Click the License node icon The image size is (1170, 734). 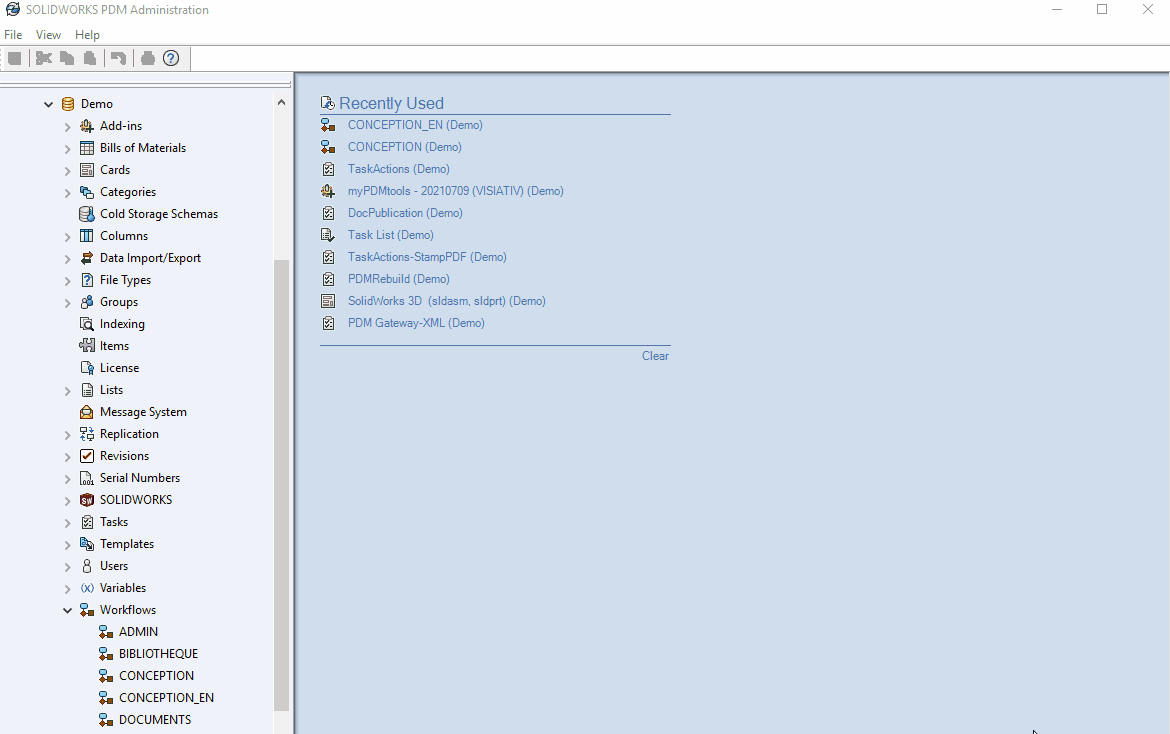(x=87, y=368)
